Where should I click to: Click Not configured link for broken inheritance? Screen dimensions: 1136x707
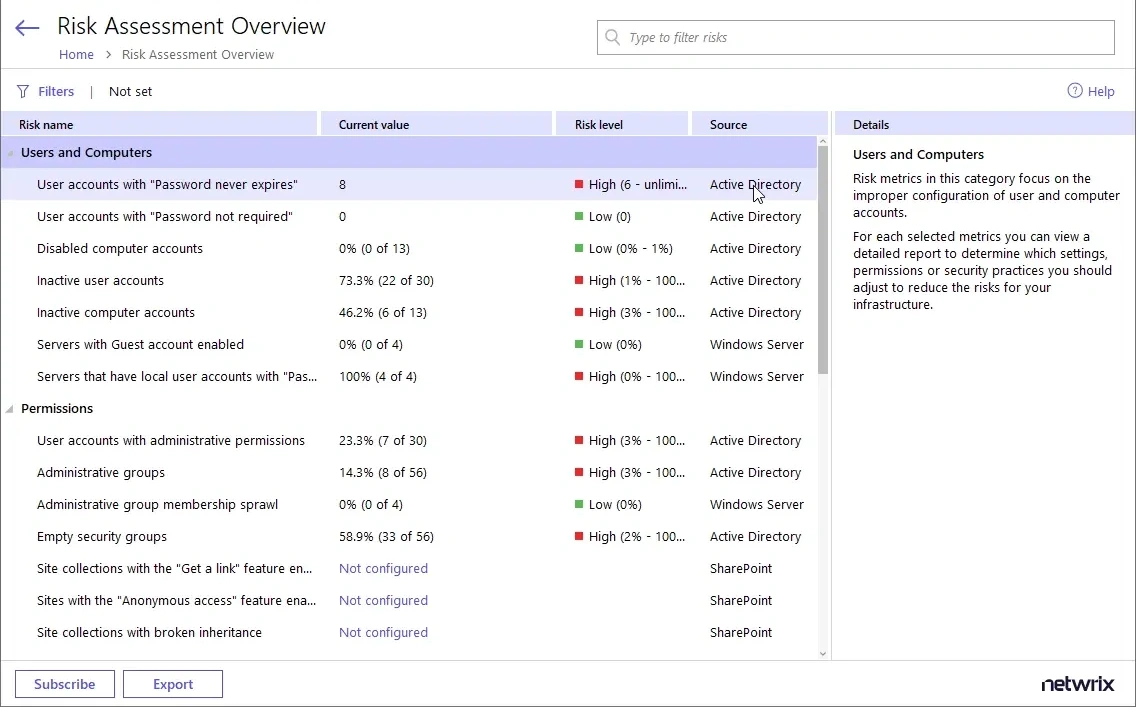[x=383, y=633]
